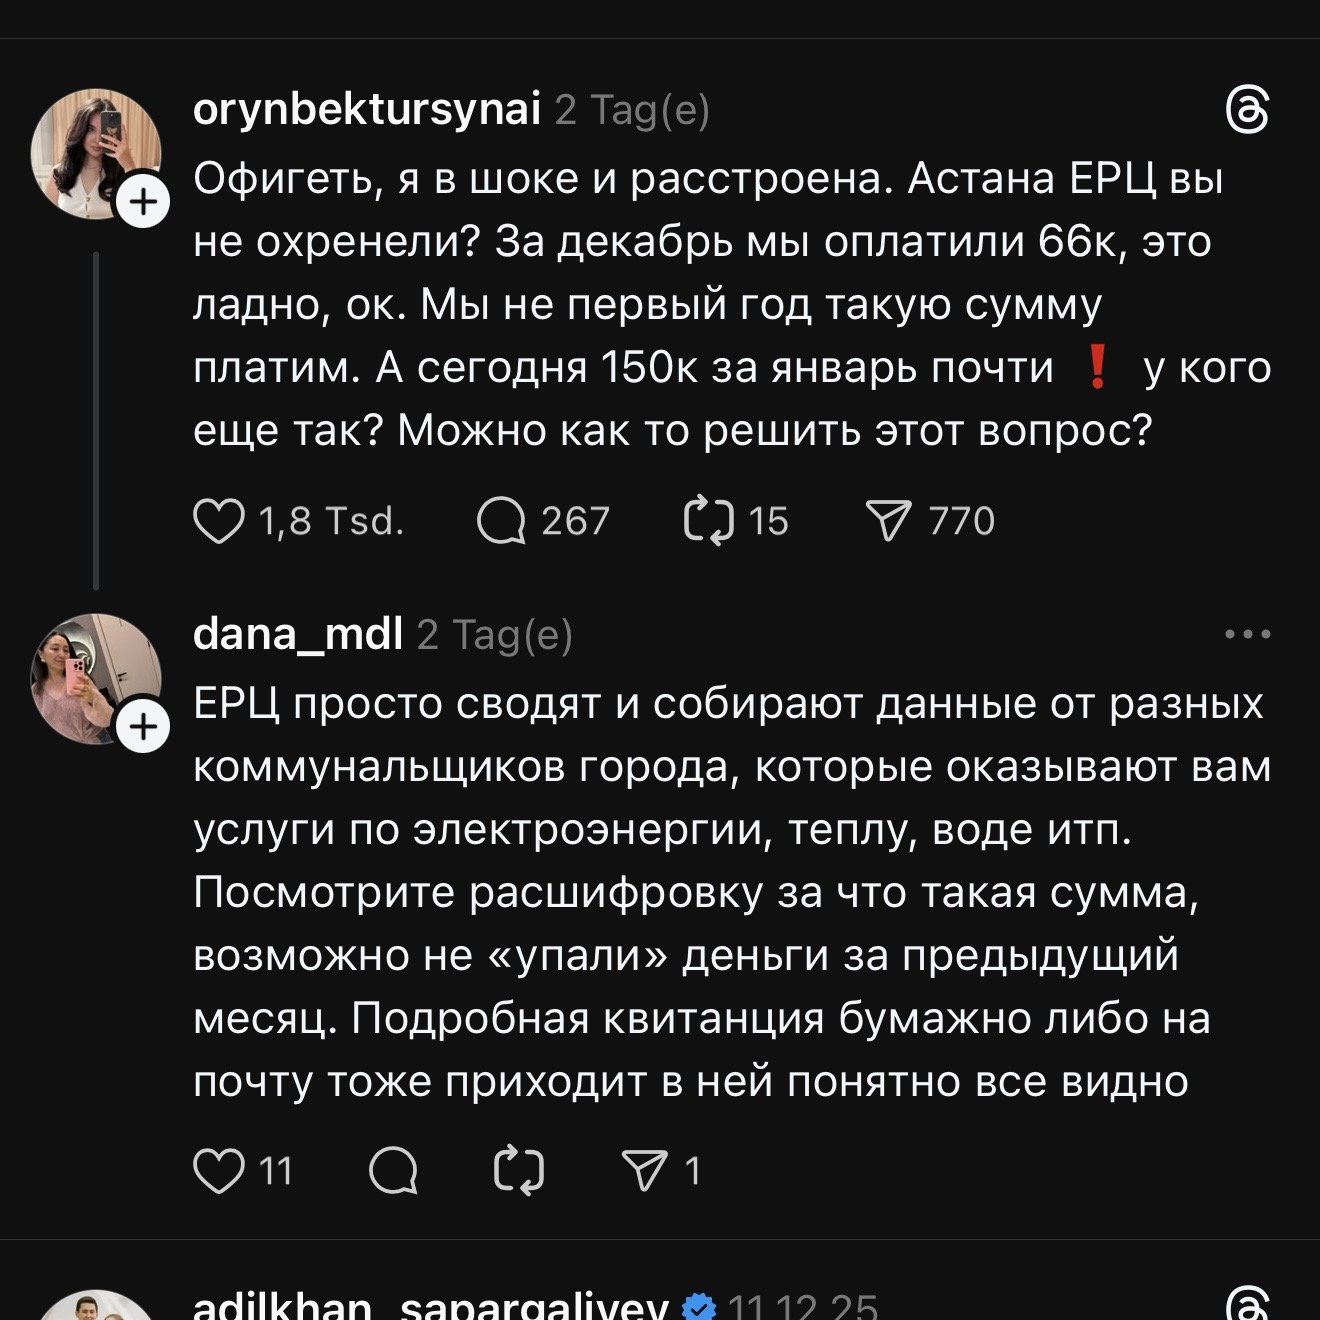Tap Threads logo next to orynbektursynai post

click(x=1248, y=110)
